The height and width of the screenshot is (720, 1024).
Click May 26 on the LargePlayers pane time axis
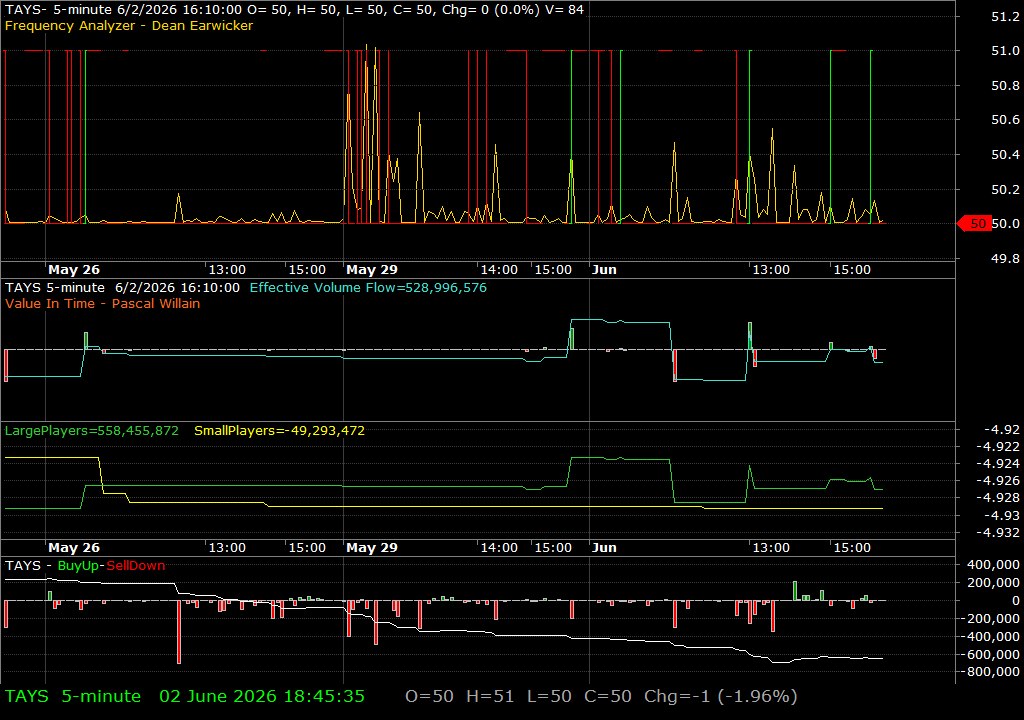(x=74, y=548)
